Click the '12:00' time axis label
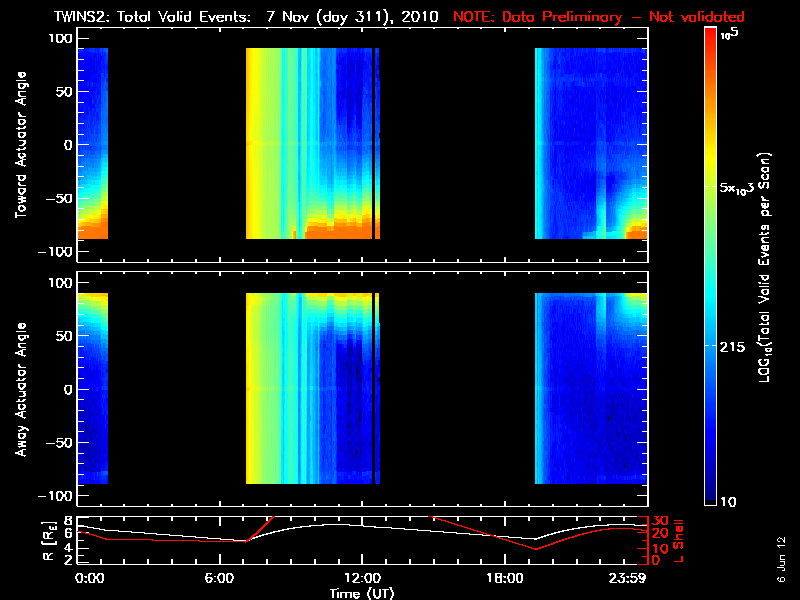This screenshot has width=800, height=600. [x=362, y=578]
